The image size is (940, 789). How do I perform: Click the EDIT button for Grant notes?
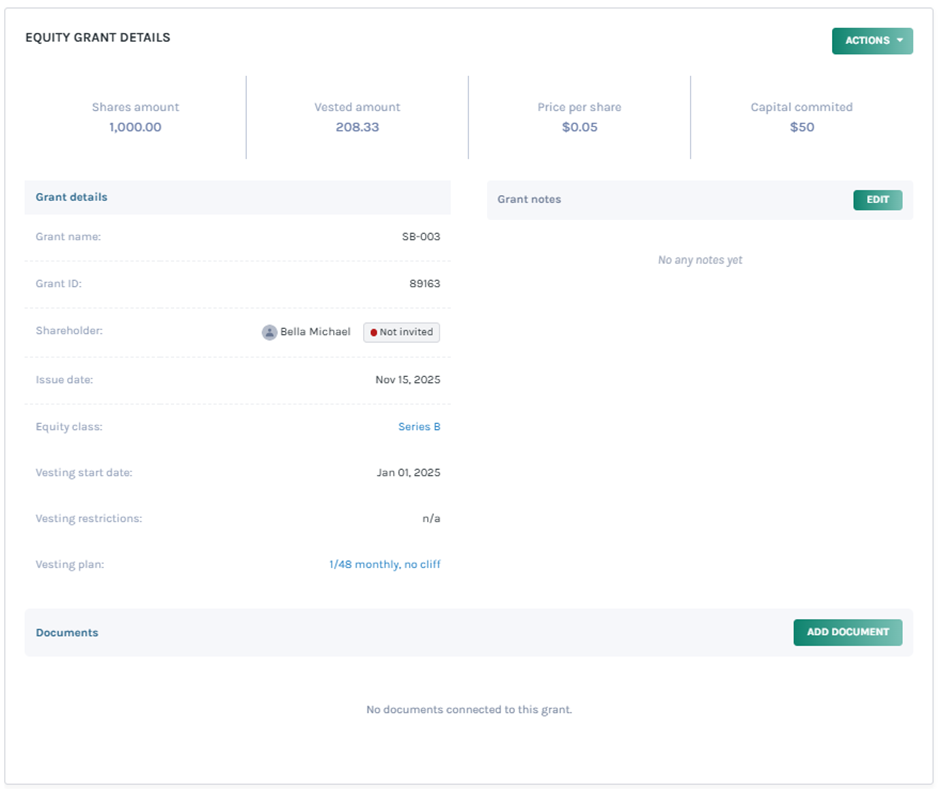(877, 200)
